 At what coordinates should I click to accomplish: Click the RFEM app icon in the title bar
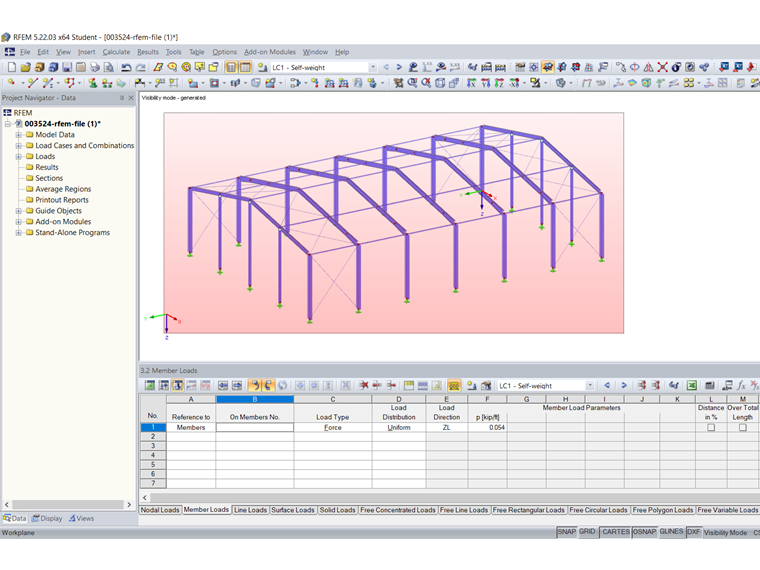(6, 37)
